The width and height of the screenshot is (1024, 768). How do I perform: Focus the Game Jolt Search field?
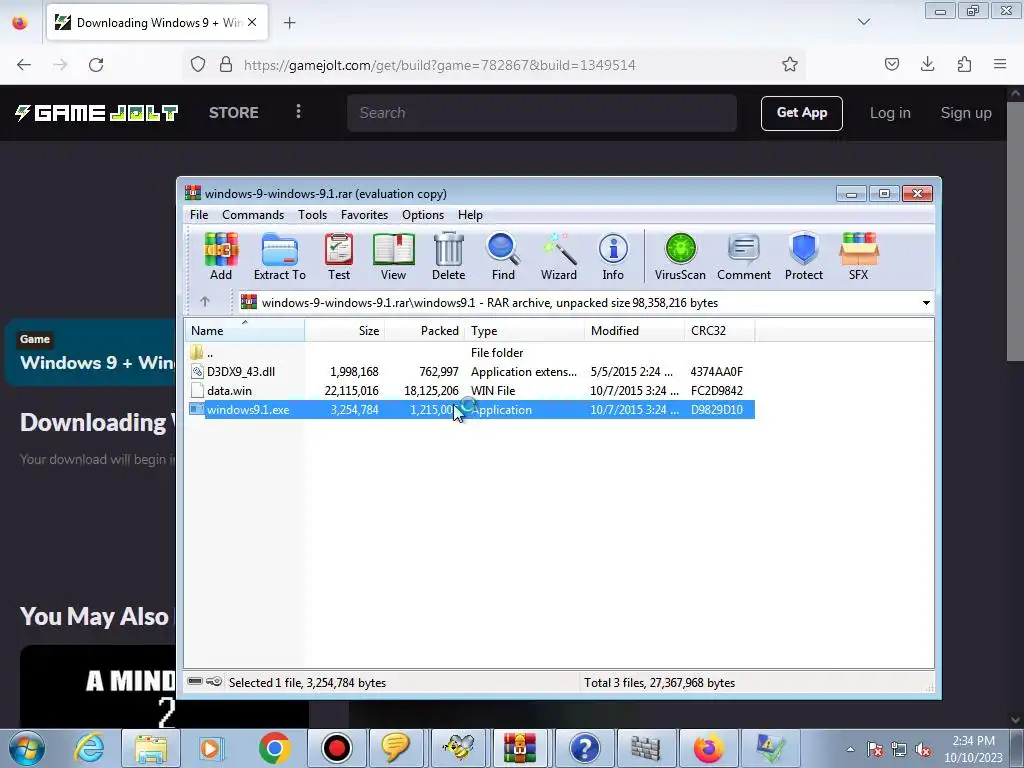pyautogui.click(x=542, y=113)
